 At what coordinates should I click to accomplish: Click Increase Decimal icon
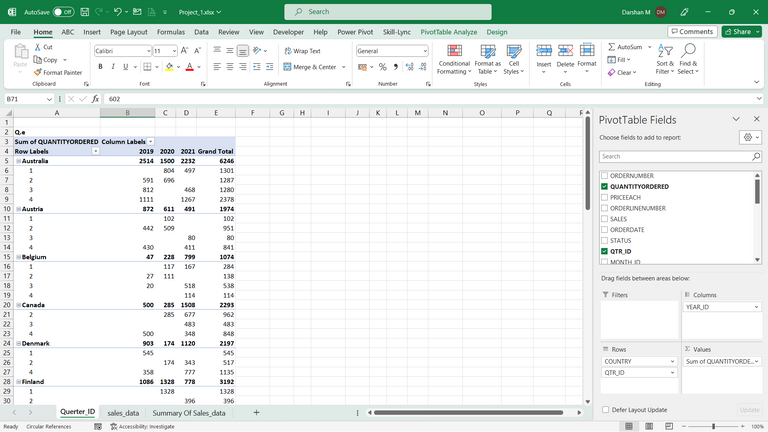[x=409, y=67]
